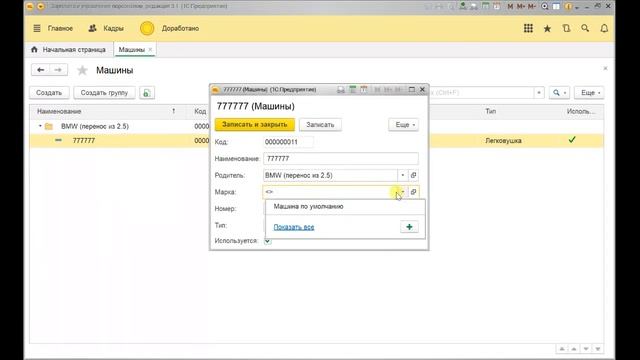Viewport: 640px width, 360px height.
Task: Click the list search field (Ctrl+F)
Action: tap(482, 93)
